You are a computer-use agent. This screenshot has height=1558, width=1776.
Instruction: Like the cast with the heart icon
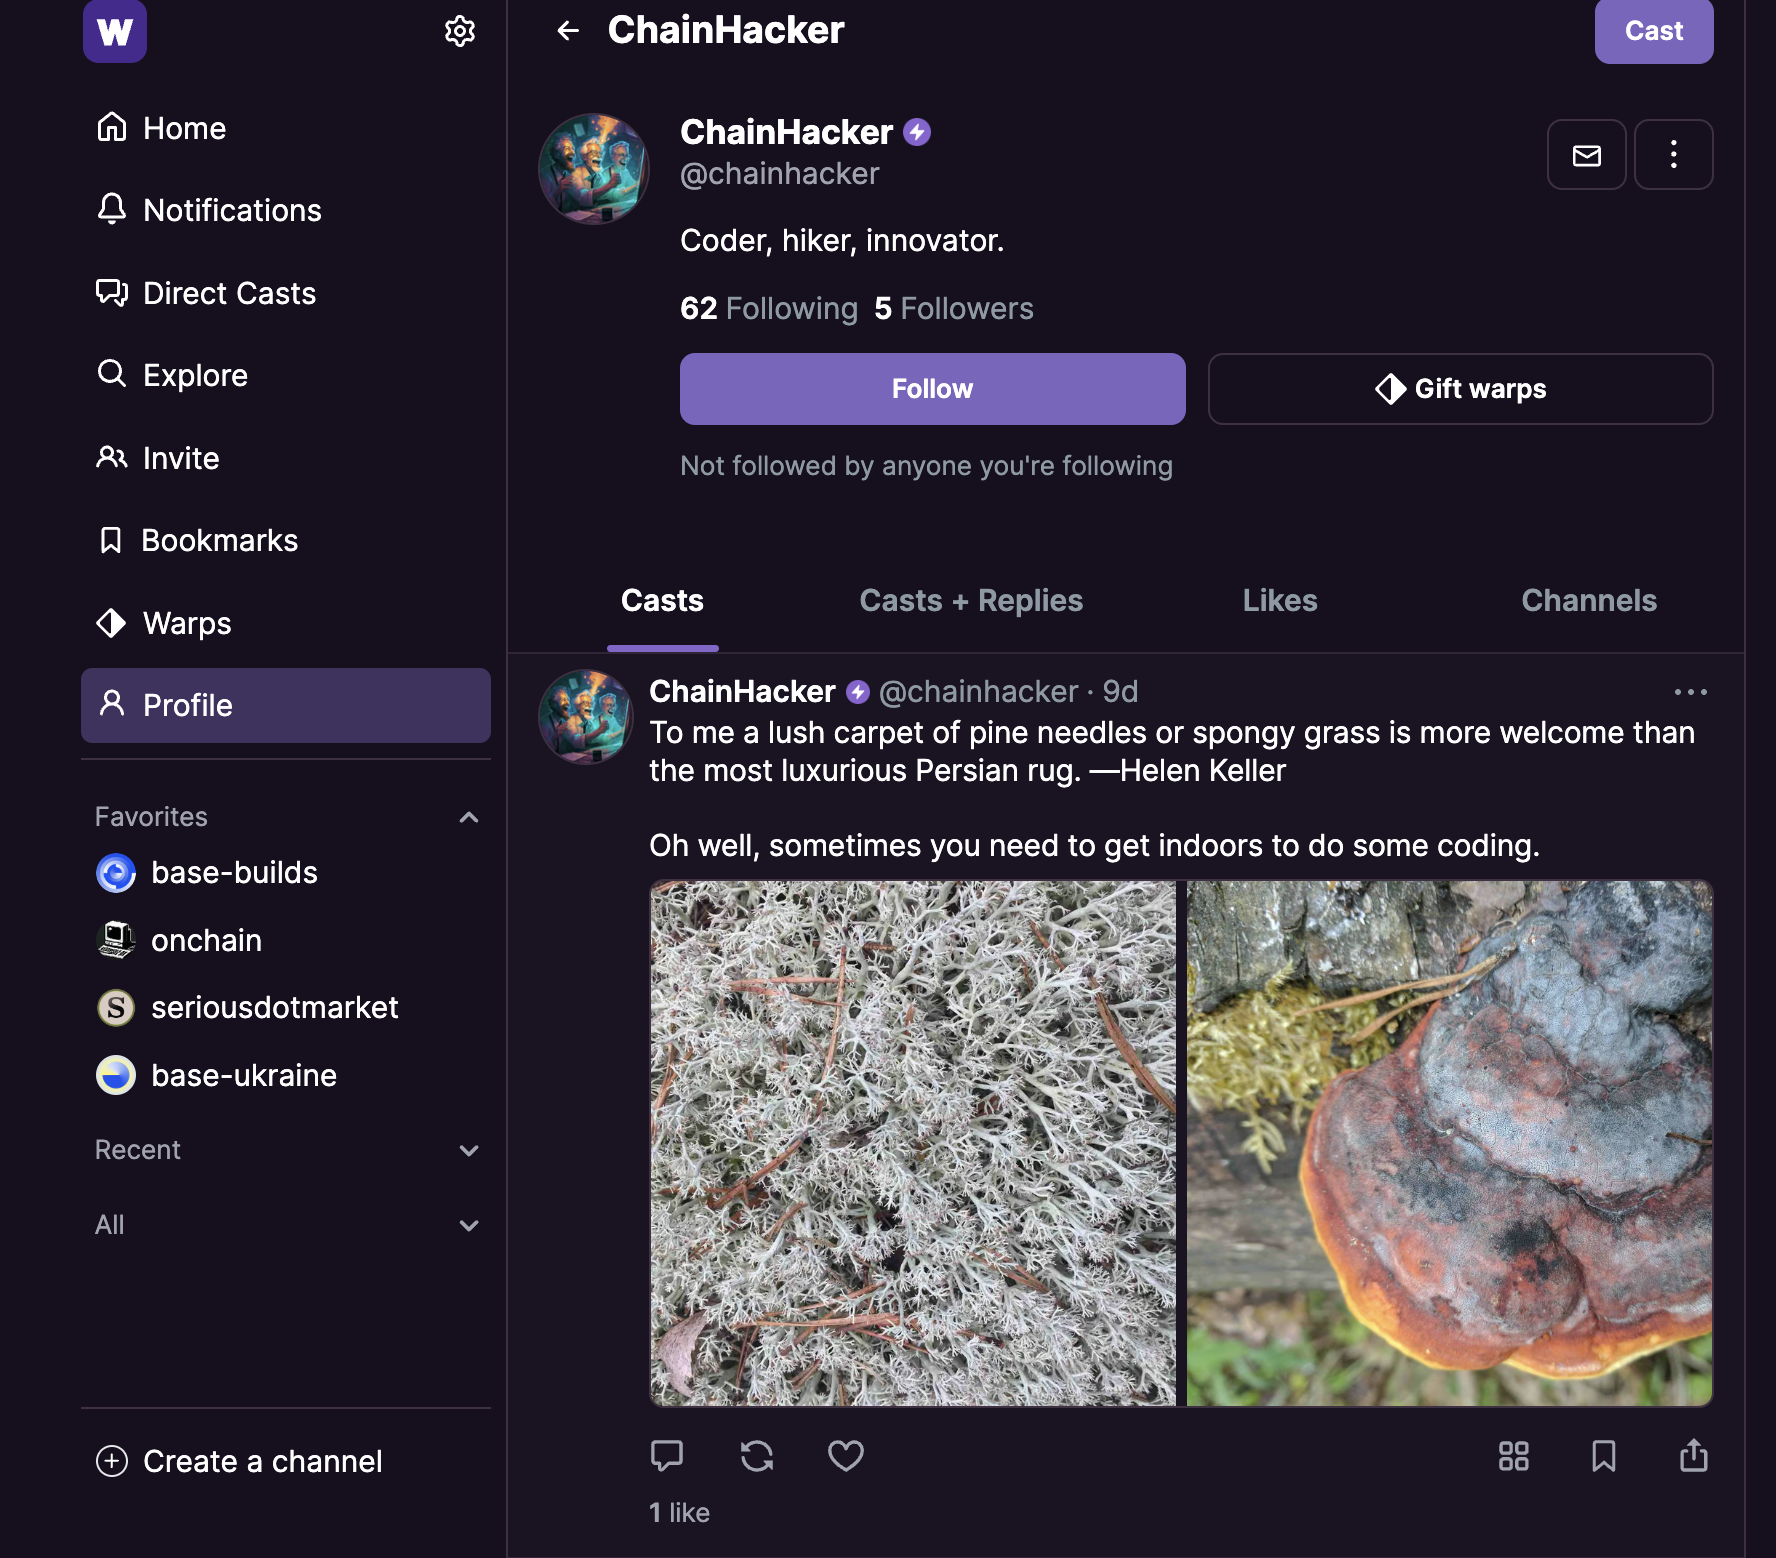(x=846, y=1455)
